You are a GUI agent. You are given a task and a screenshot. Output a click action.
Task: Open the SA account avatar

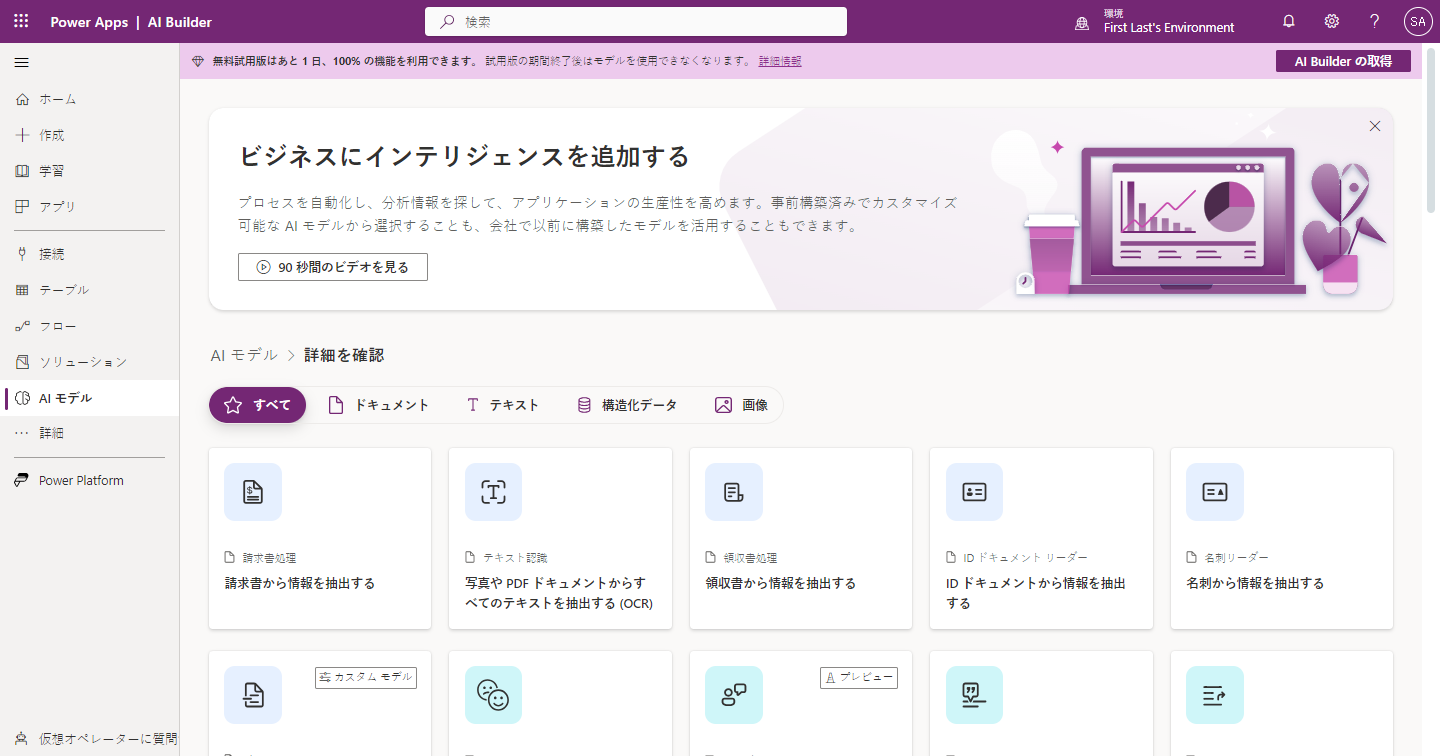tap(1418, 21)
